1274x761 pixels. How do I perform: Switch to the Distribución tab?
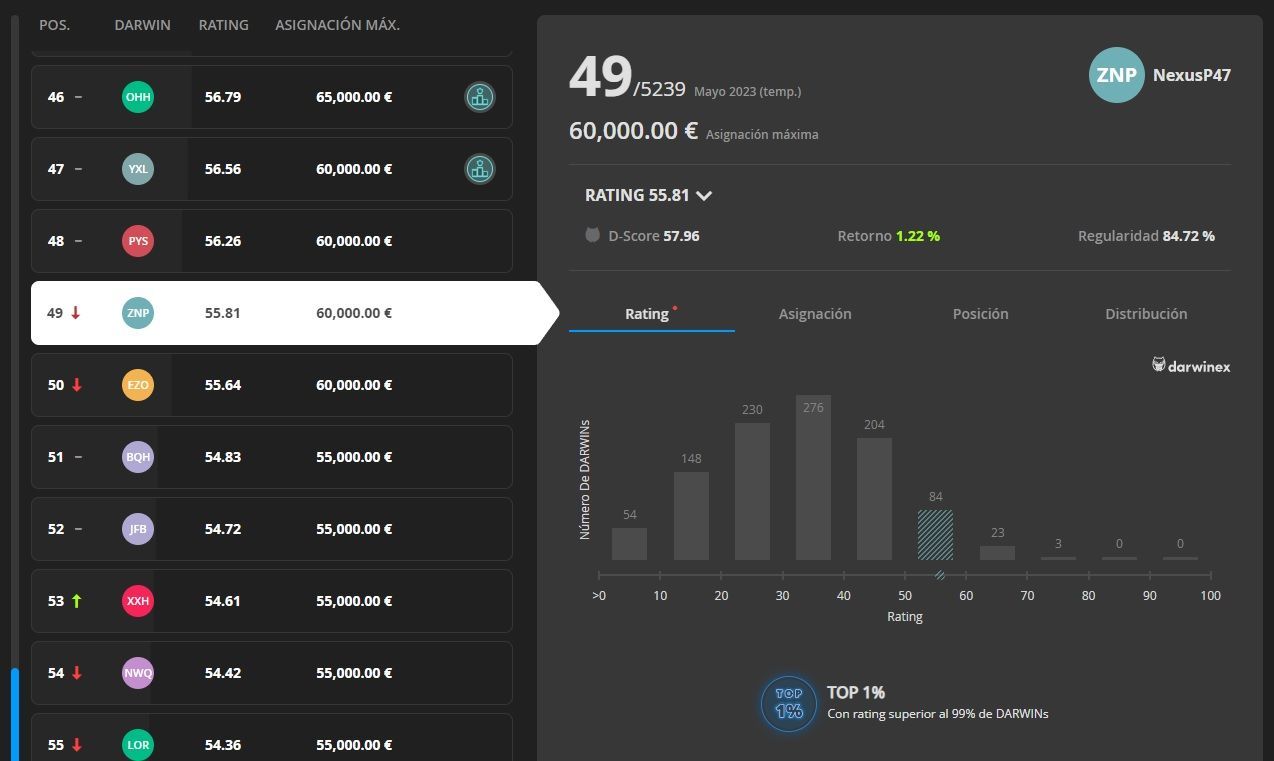[x=1146, y=313]
